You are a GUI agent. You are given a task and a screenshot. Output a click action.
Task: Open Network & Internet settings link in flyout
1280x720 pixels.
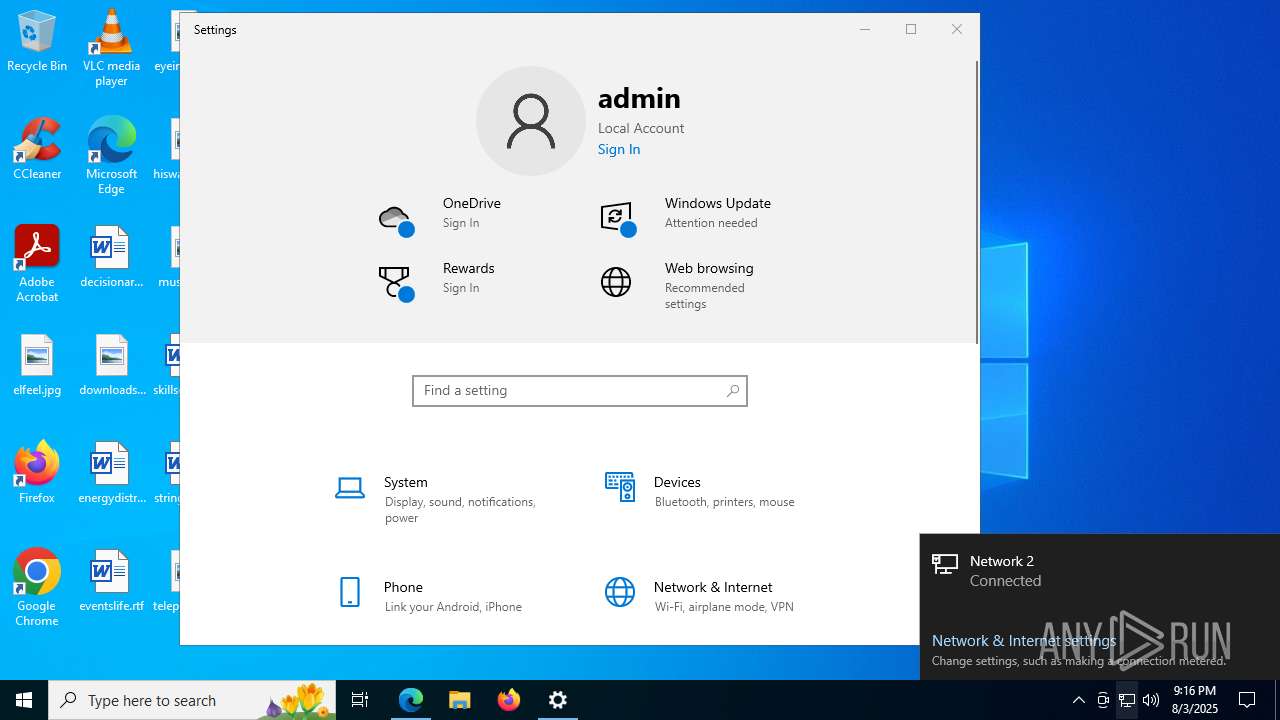coord(1024,640)
